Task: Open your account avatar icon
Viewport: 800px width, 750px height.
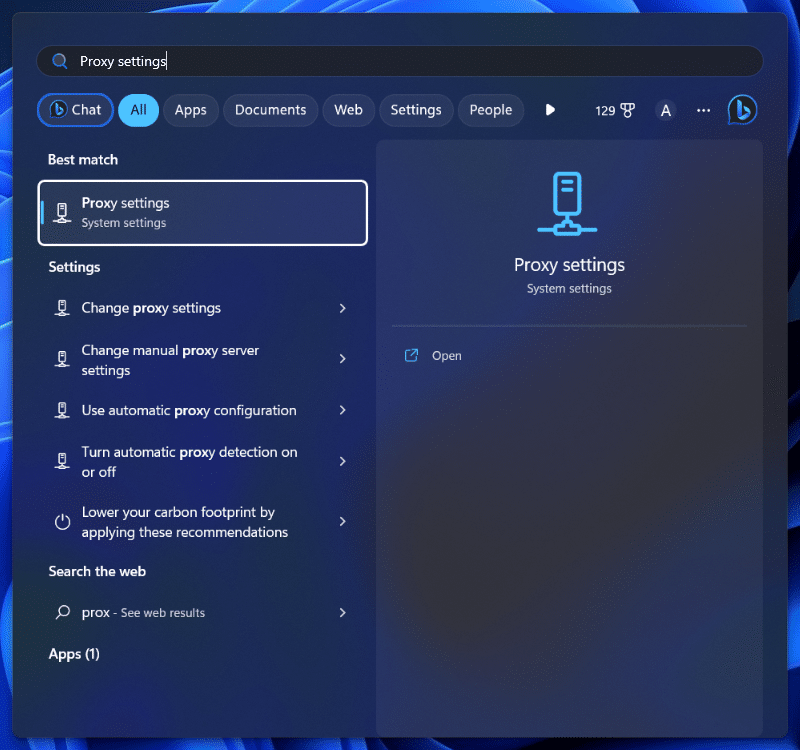Action: tap(665, 110)
